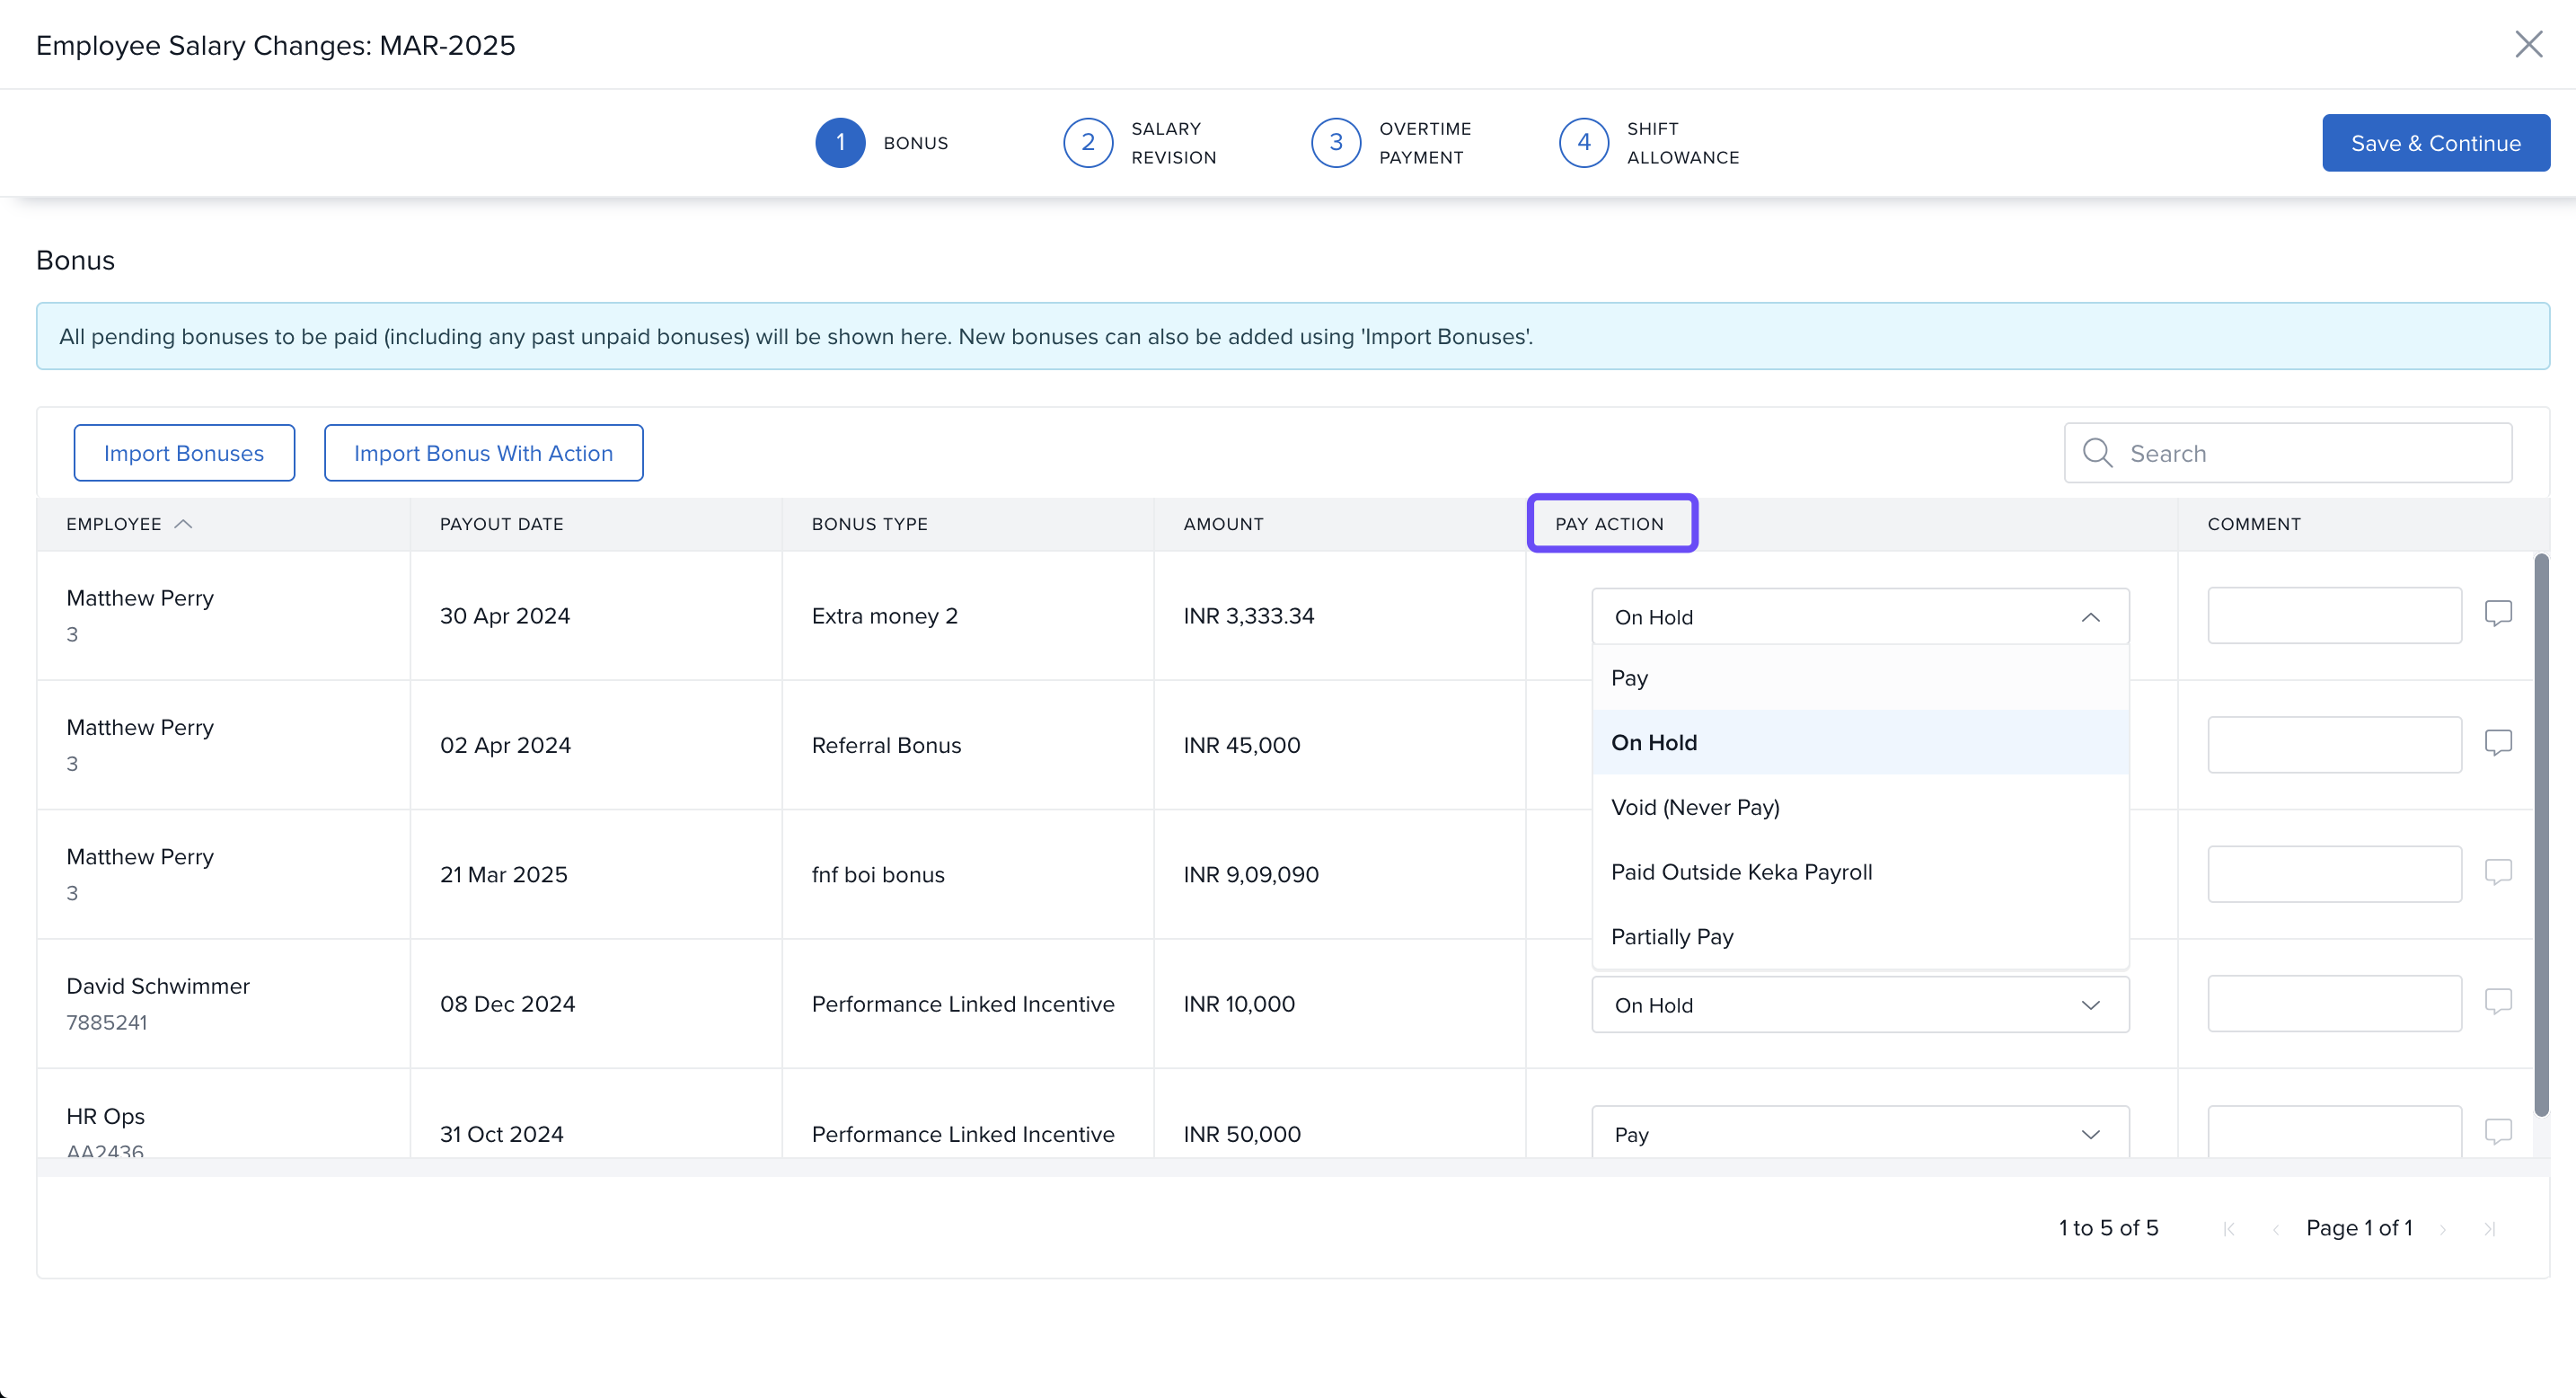
Task: Expand HR Ops pay action dropdown
Action: (x=1859, y=1133)
